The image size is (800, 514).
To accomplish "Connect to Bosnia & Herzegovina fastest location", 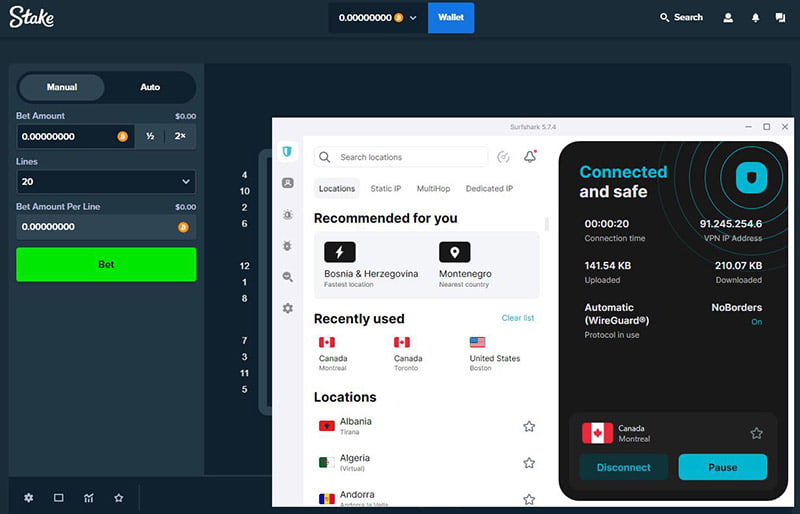I will pos(371,264).
